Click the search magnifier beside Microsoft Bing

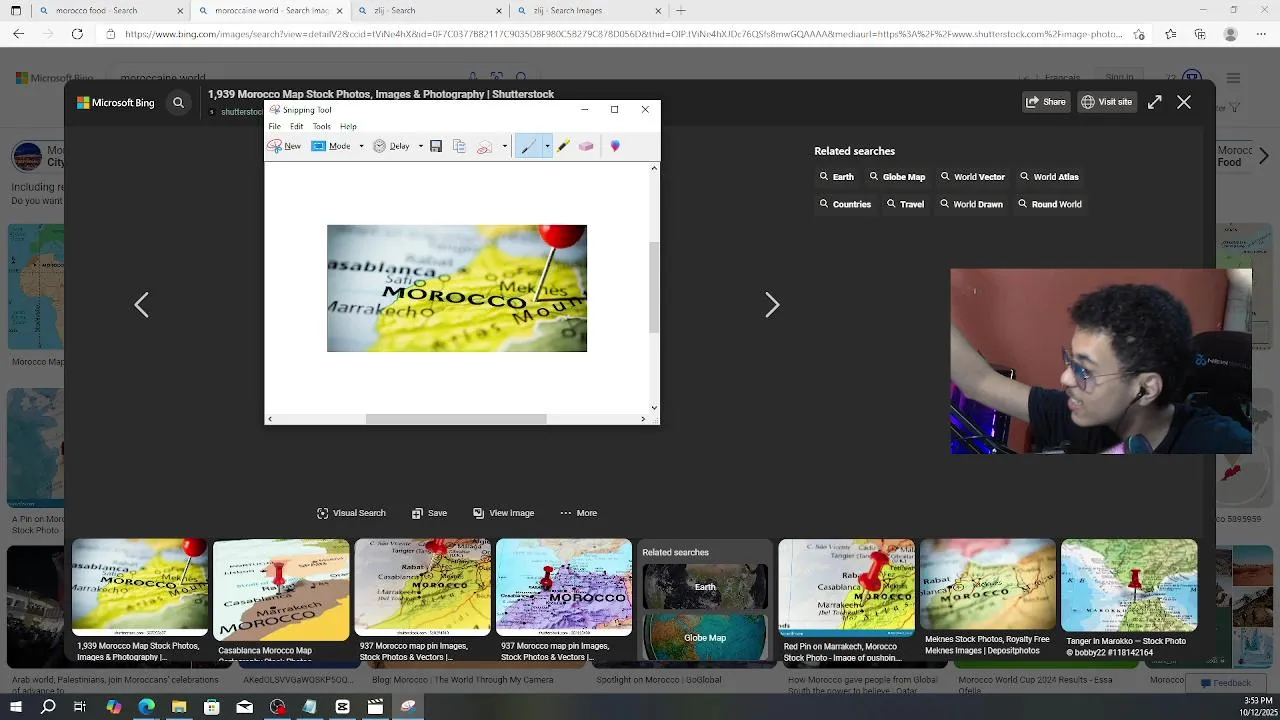pos(178,102)
